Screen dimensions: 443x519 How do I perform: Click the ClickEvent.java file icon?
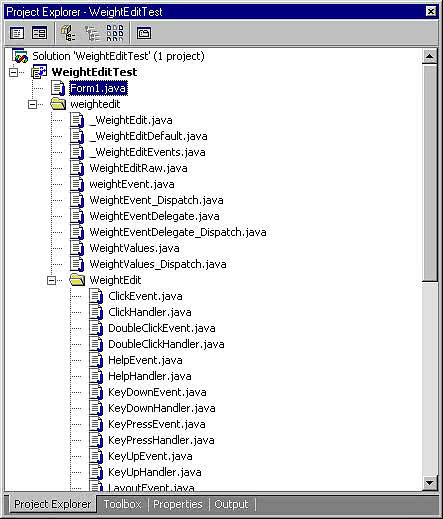[x=96, y=296]
